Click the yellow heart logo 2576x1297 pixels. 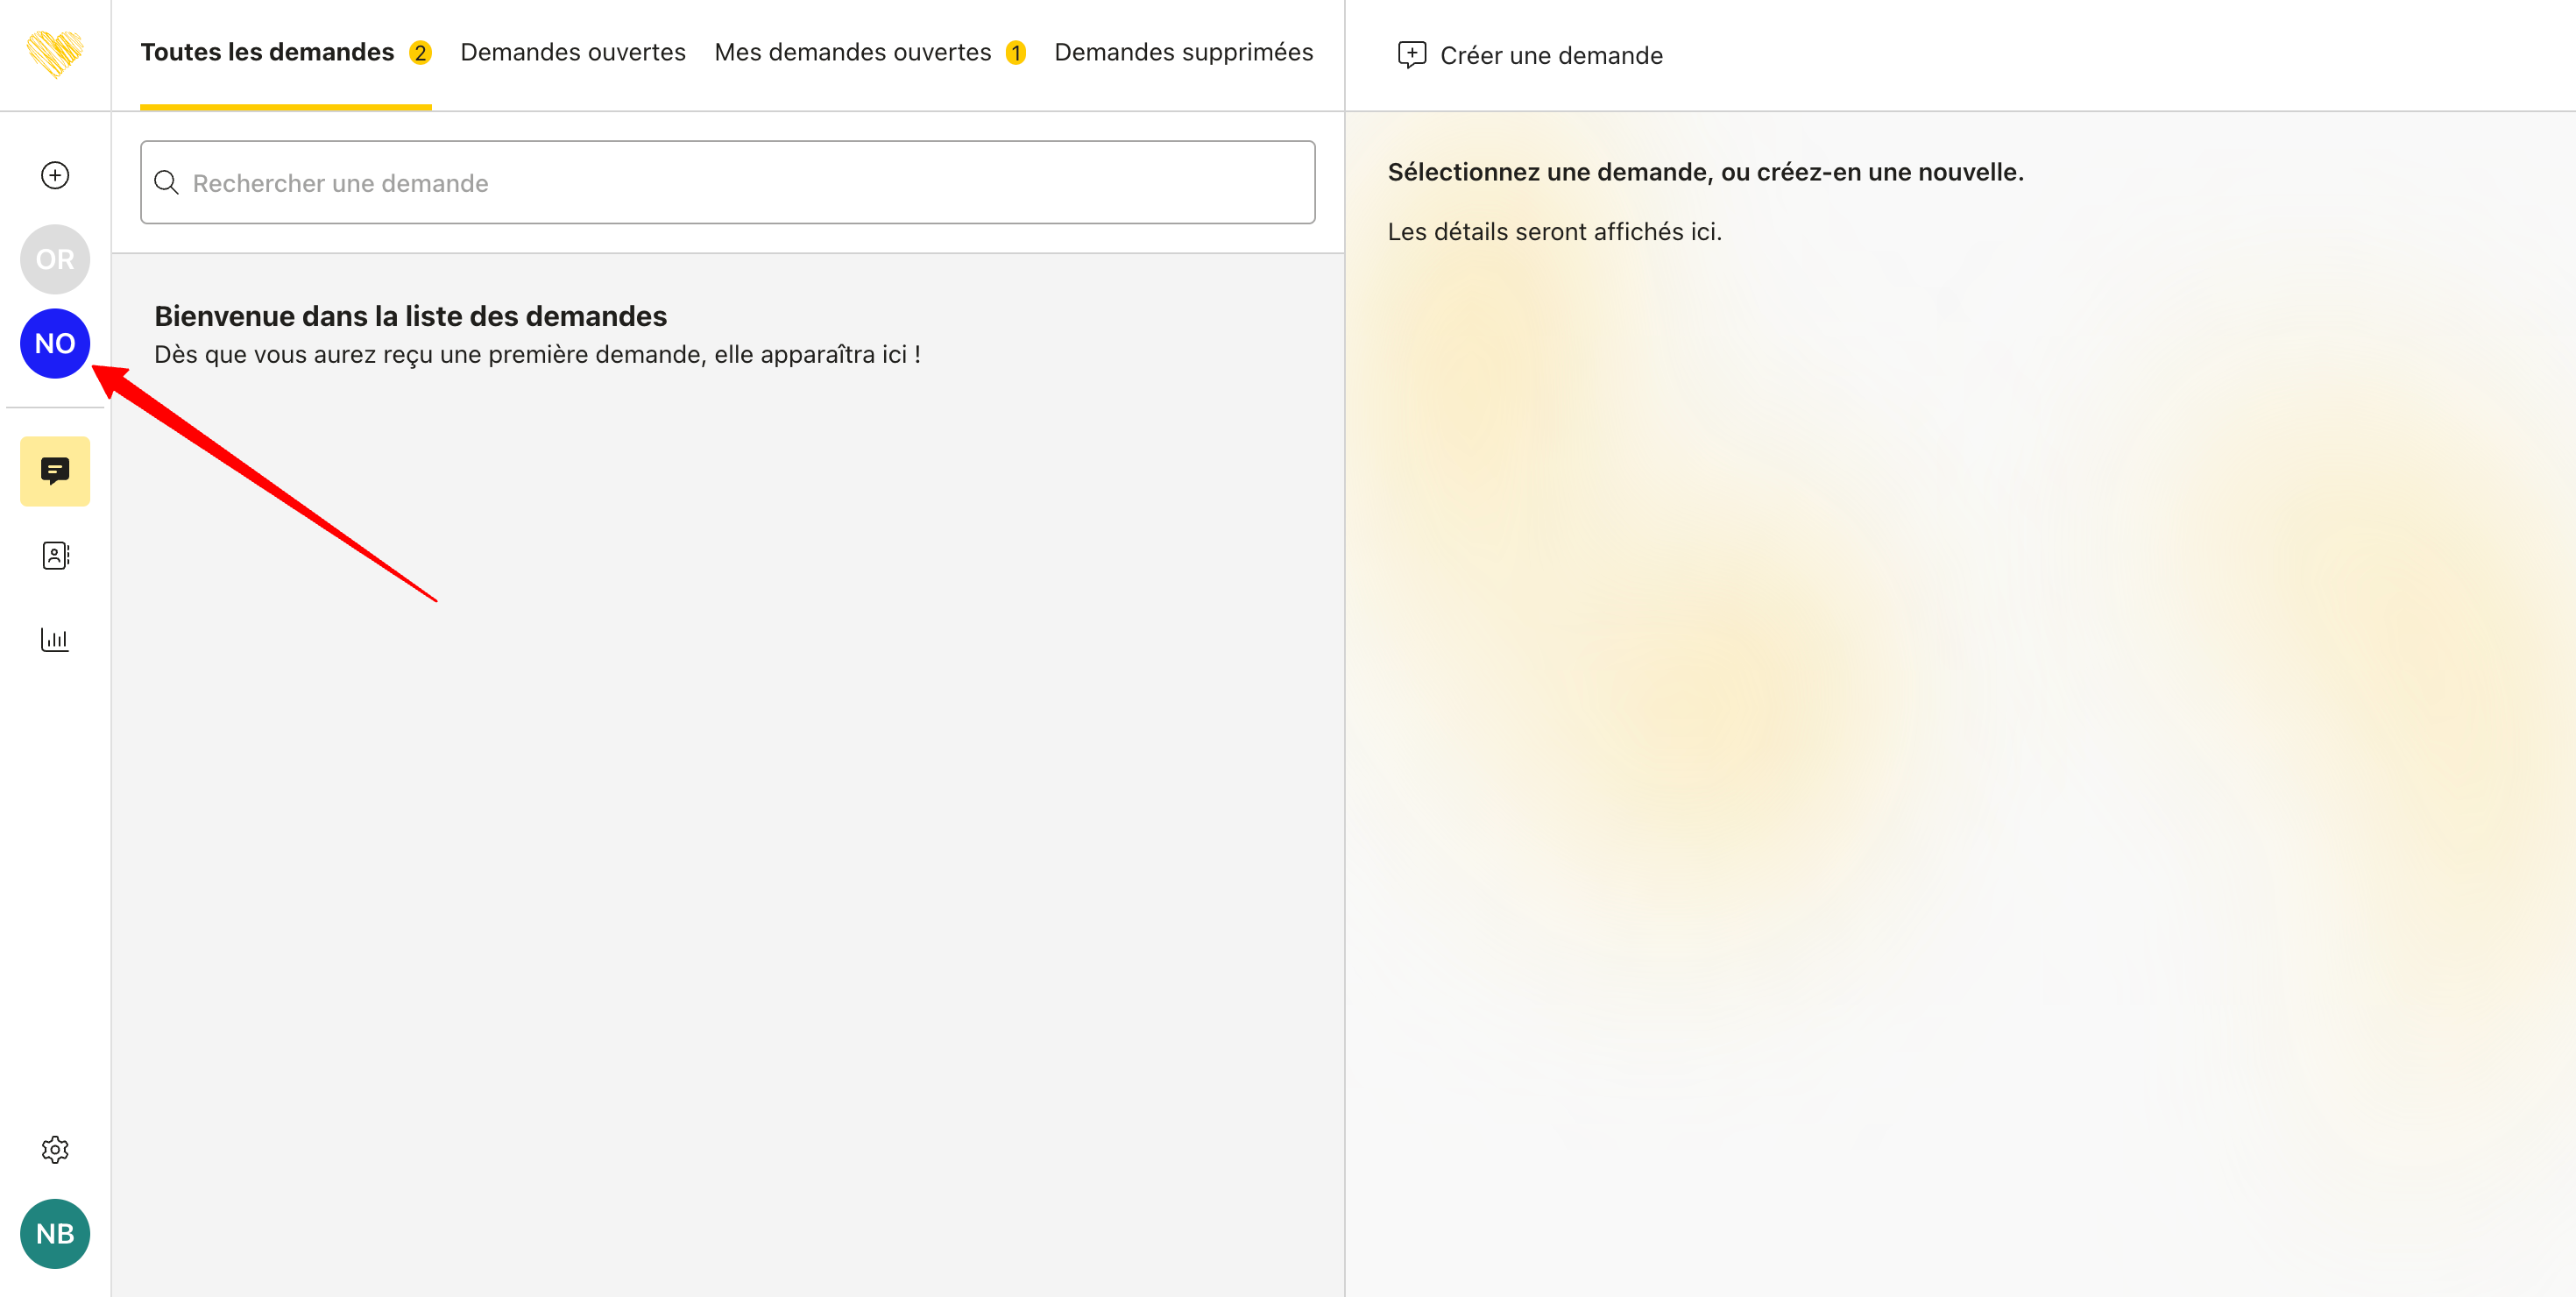(55, 54)
